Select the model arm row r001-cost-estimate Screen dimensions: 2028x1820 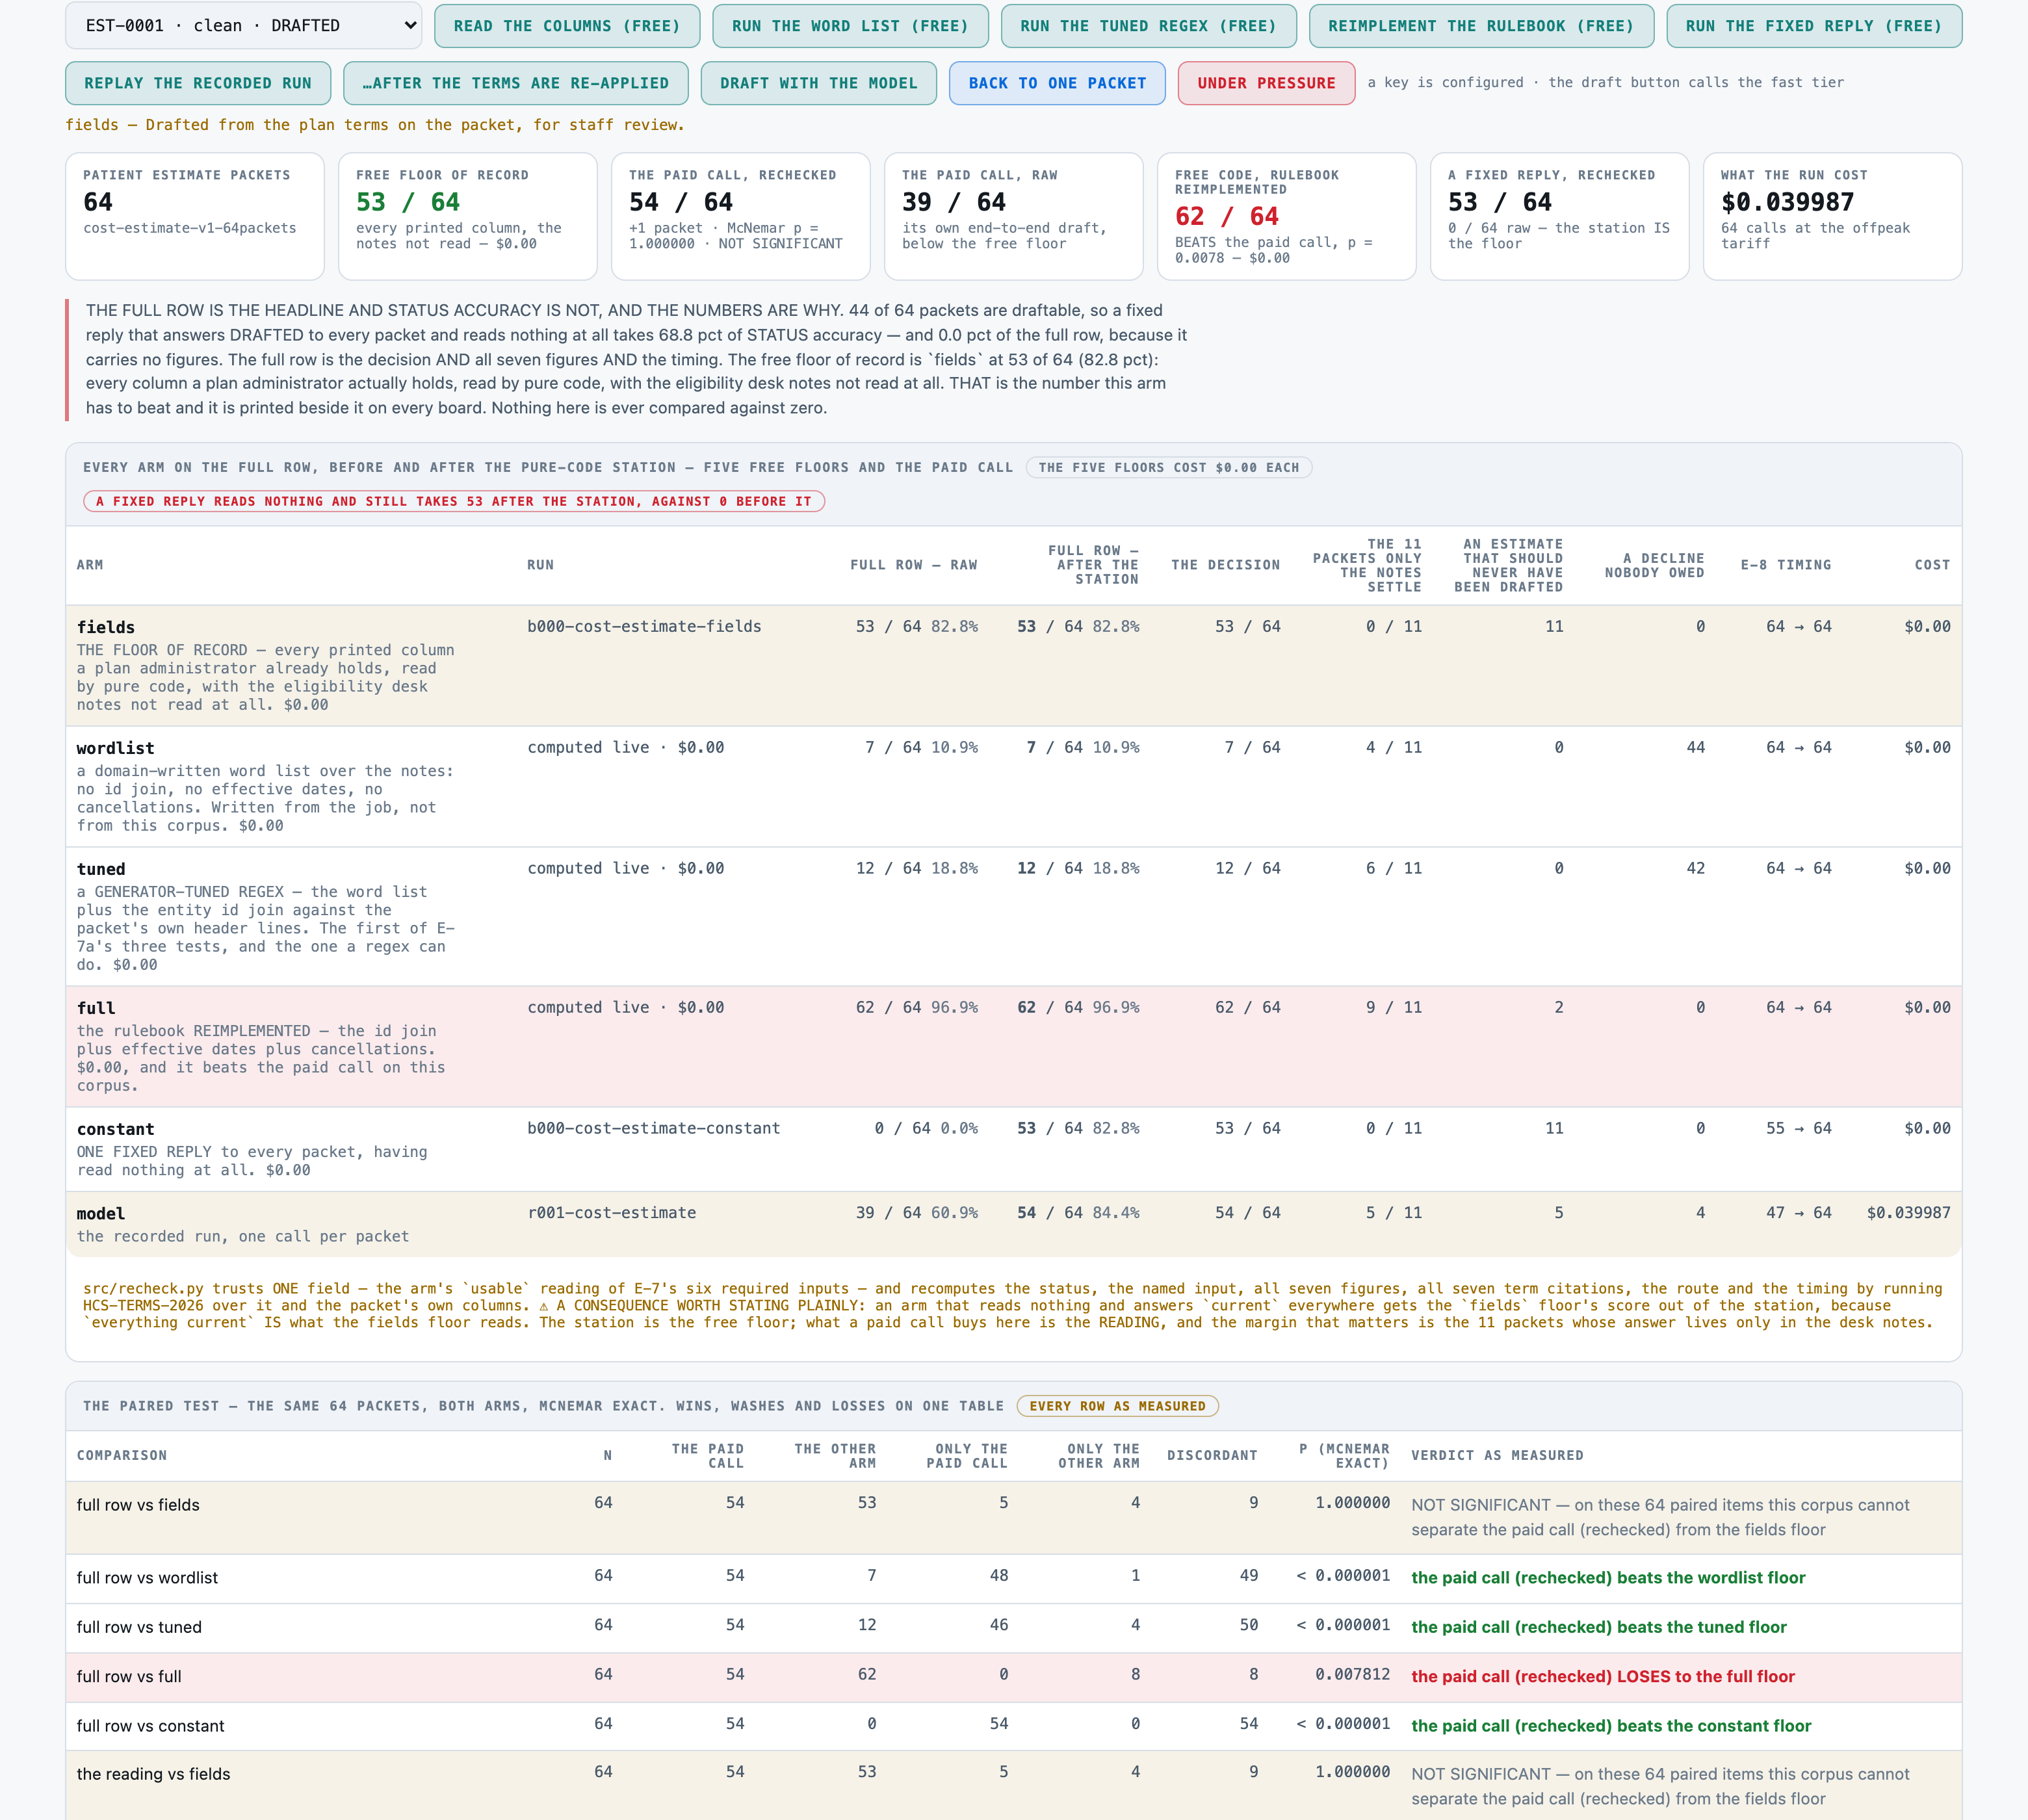(x=1014, y=1224)
